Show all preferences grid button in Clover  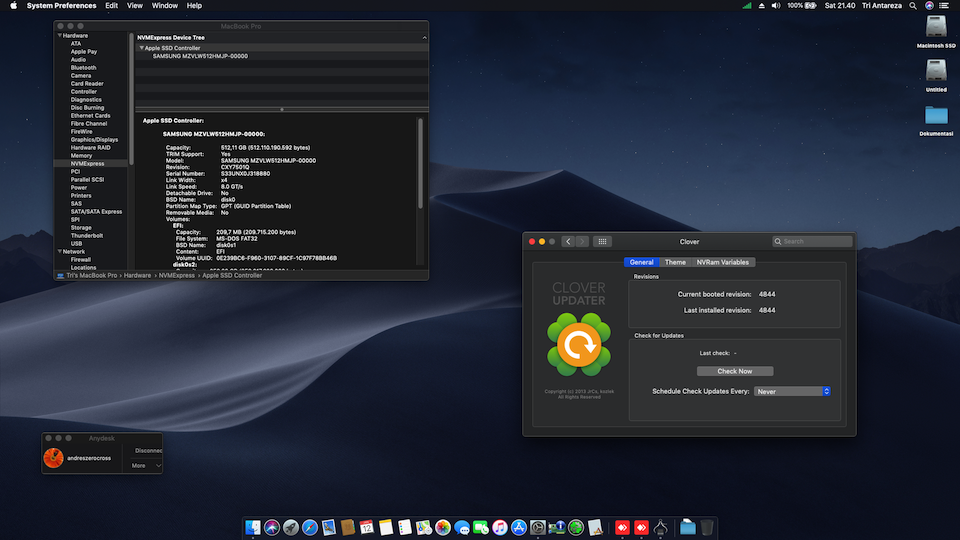pyautogui.click(x=602, y=241)
